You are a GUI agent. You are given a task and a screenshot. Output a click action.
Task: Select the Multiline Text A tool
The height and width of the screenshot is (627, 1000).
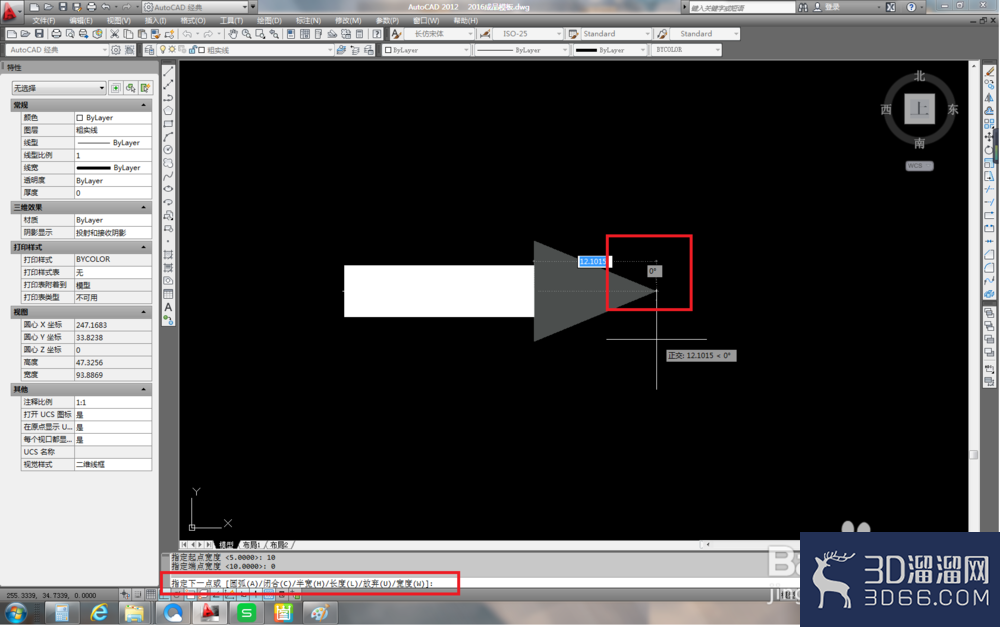coord(168,307)
